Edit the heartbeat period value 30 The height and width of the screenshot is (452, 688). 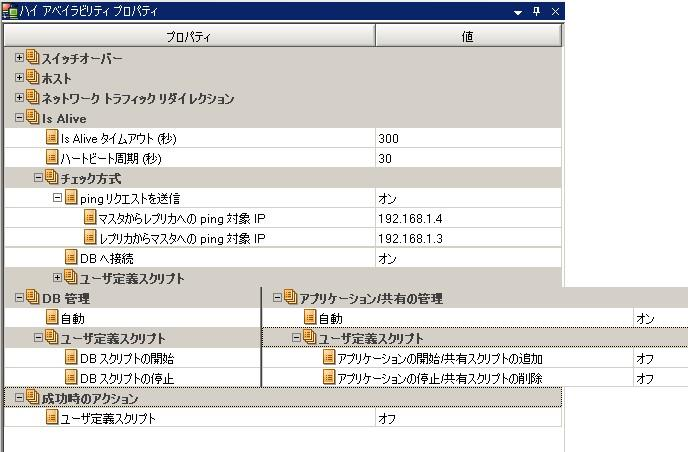tap(468, 158)
